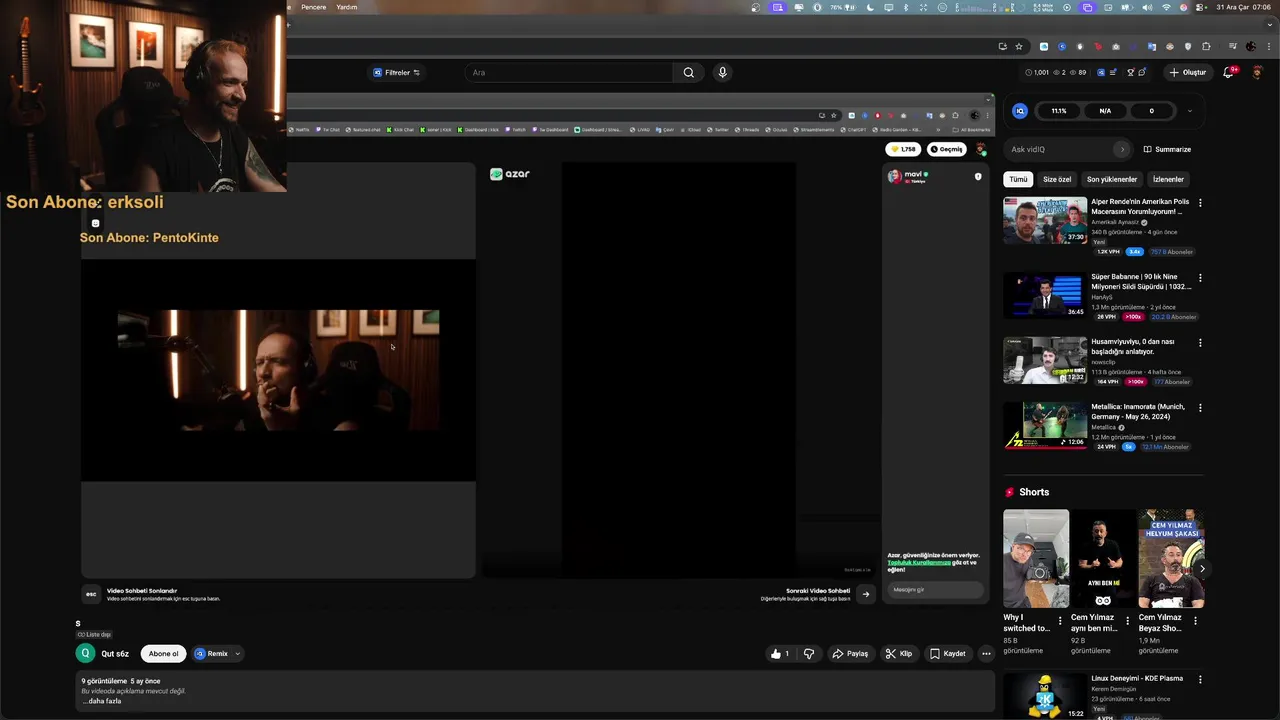Viewport: 1280px width, 720px height.
Task: Start voice search with the microphone icon
Action: click(722, 72)
